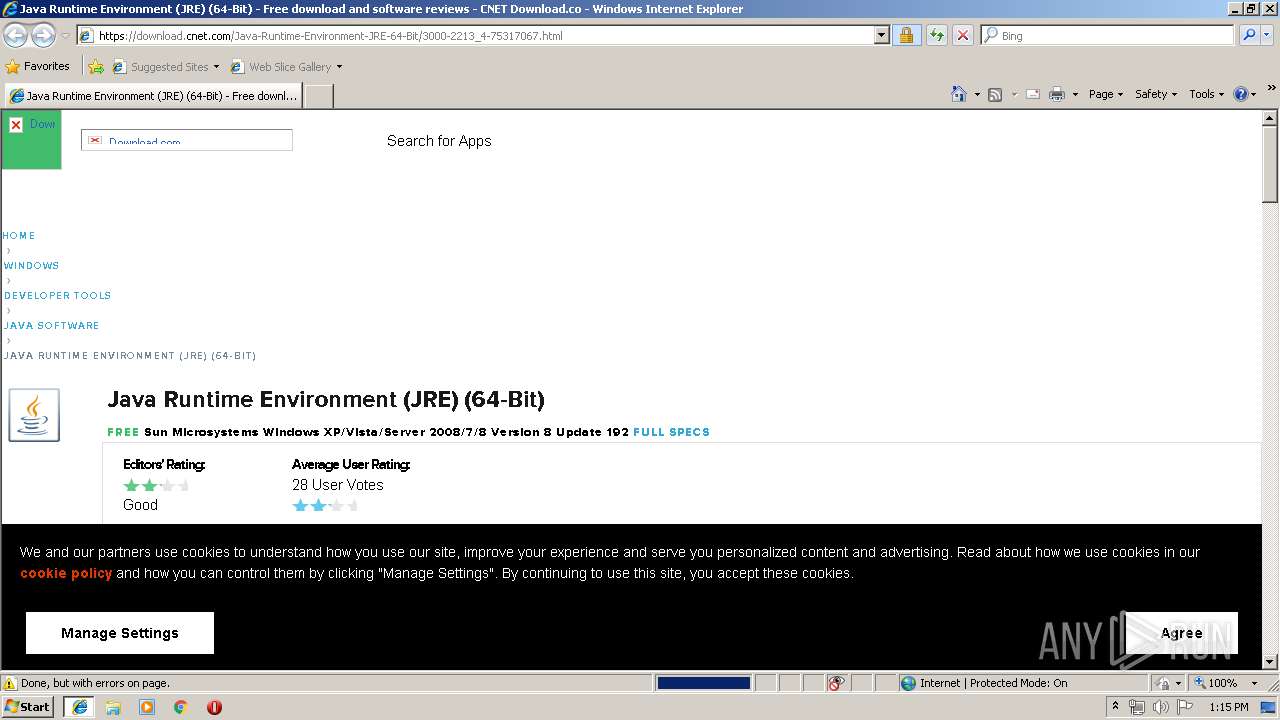Select the Java Runtime Environment browser tab
The width and height of the screenshot is (1280, 720).
click(x=153, y=96)
